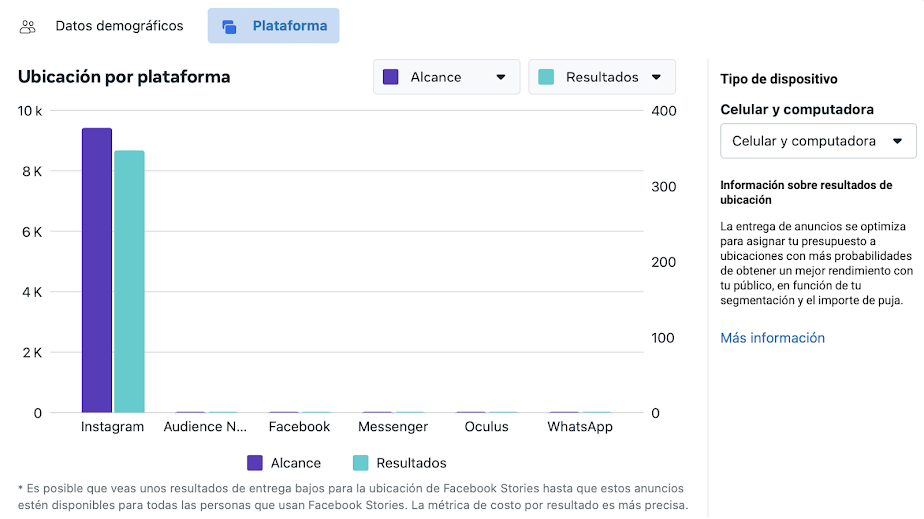This screenshot has height=519, width=924.
Task: Click the Instagram teal Resultados bar
Action: 129,281
